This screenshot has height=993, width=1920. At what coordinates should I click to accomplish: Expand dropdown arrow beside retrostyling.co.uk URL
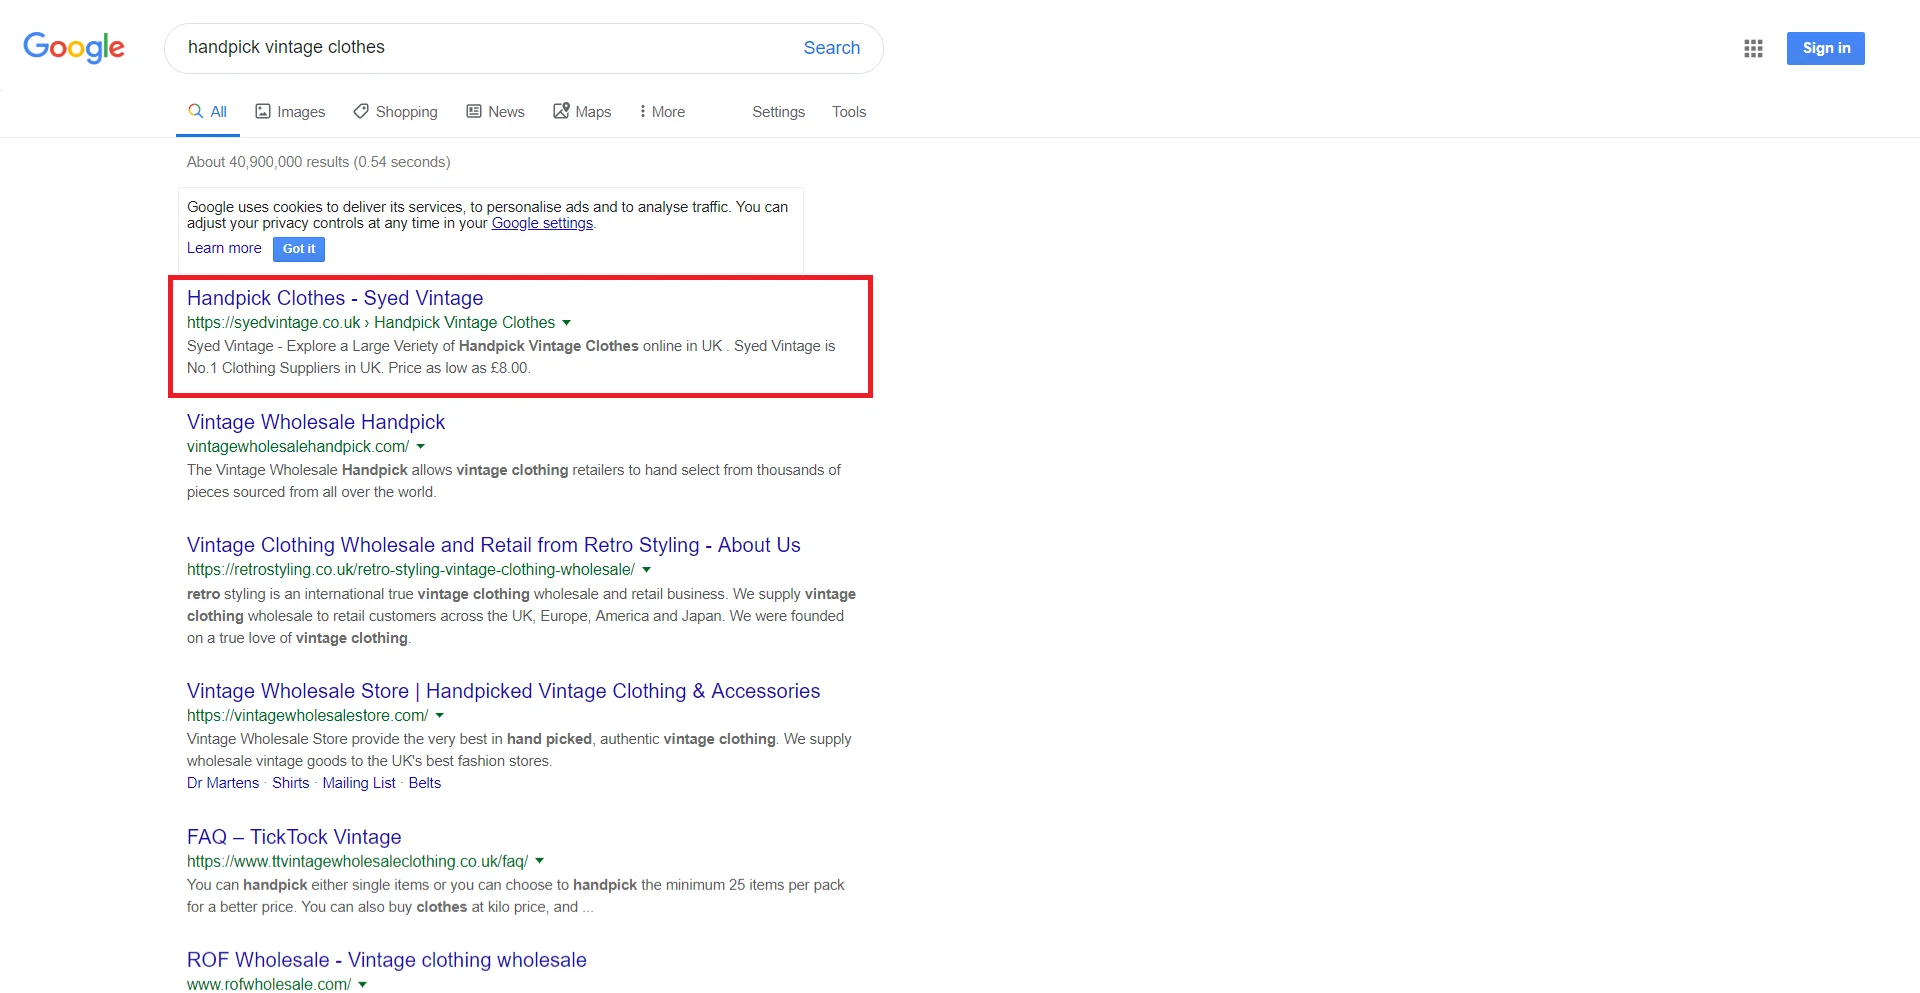647,570
